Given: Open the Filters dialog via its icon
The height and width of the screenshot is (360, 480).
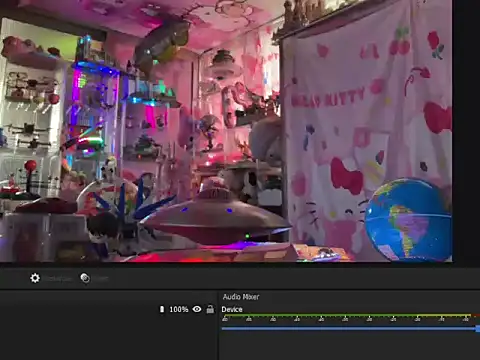Looking at the screenshot, I should point(85,278).
